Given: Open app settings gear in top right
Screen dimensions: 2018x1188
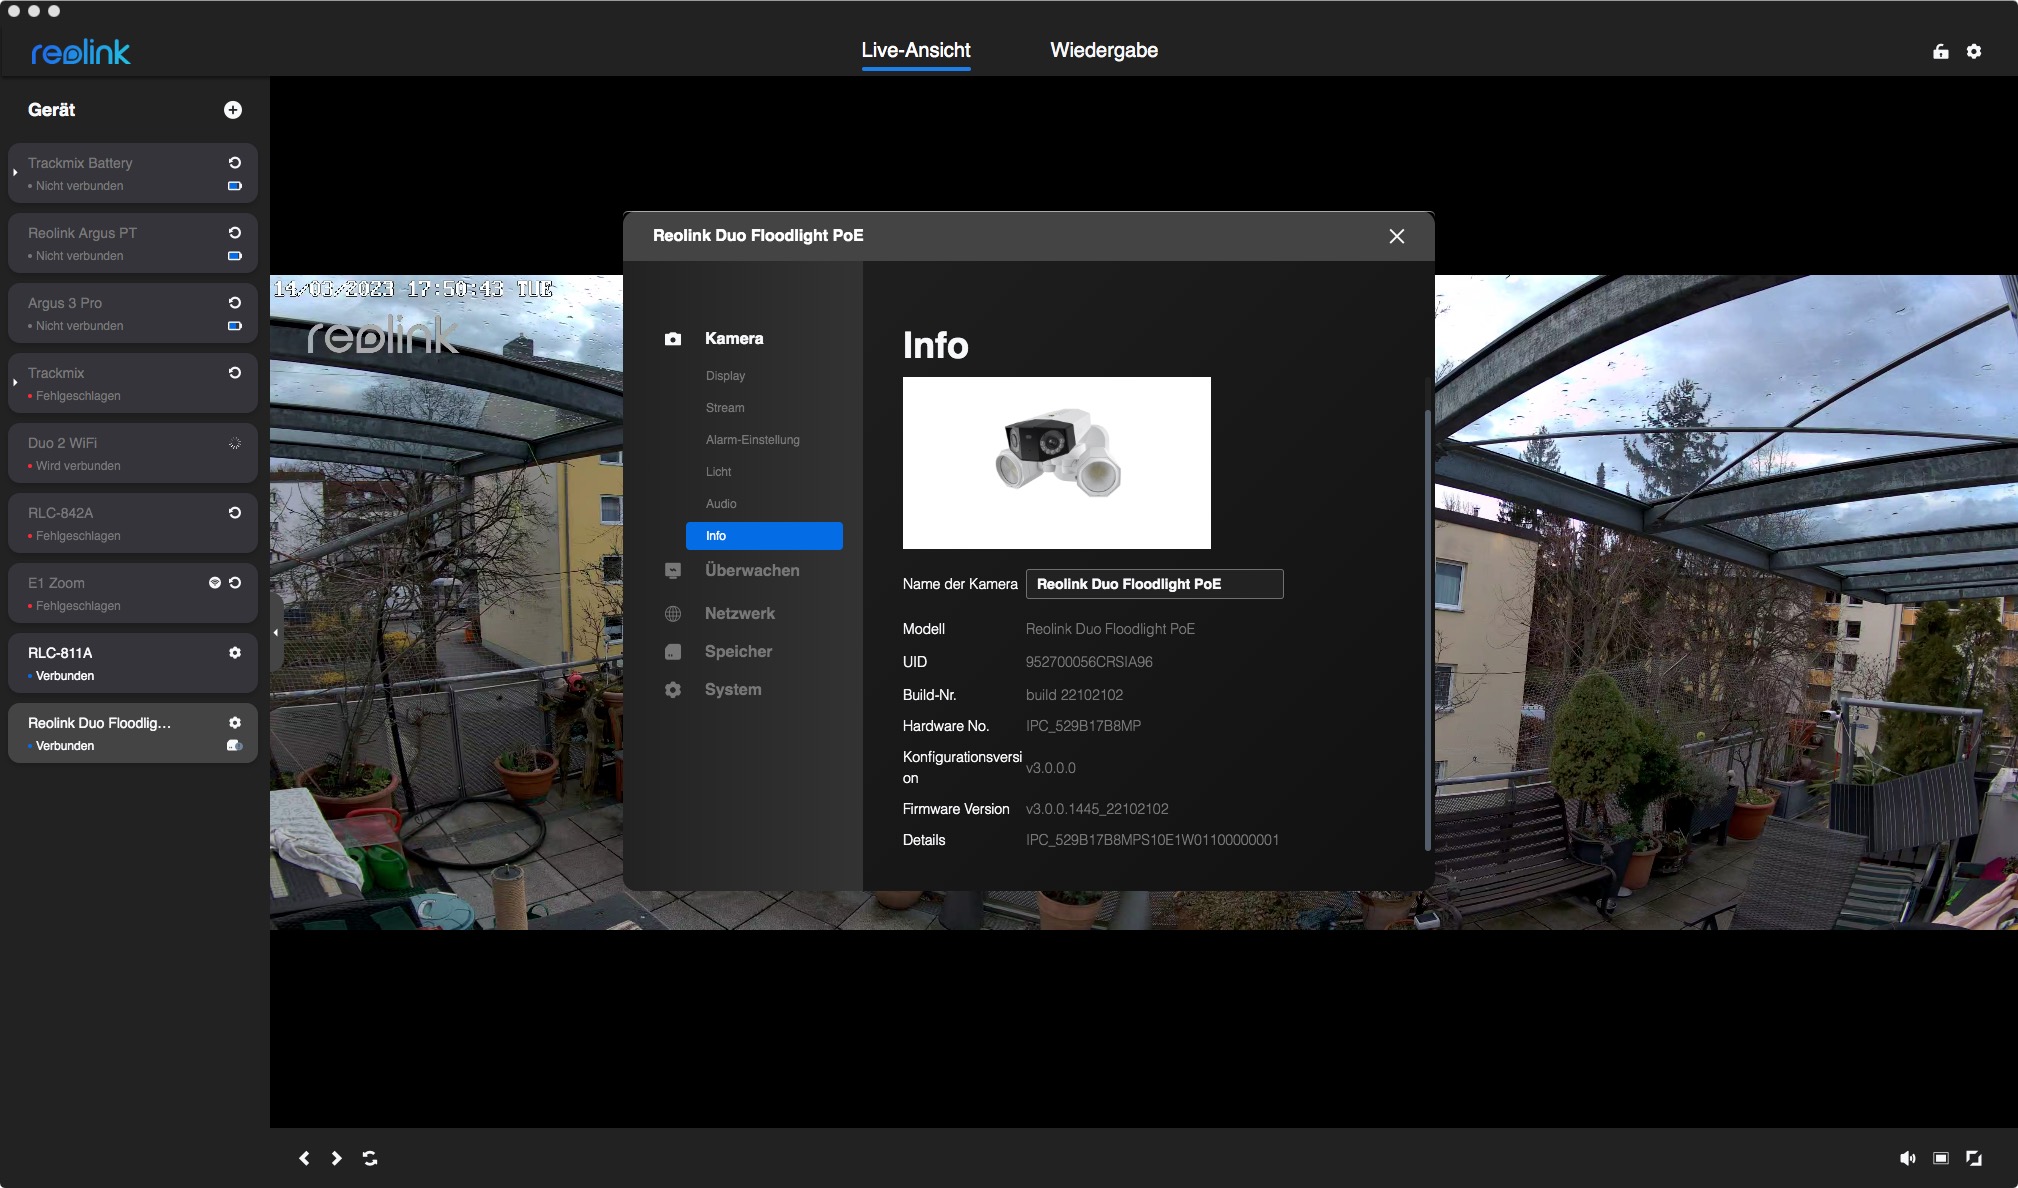Looking at the screenshot, I should click(1974, 52).
